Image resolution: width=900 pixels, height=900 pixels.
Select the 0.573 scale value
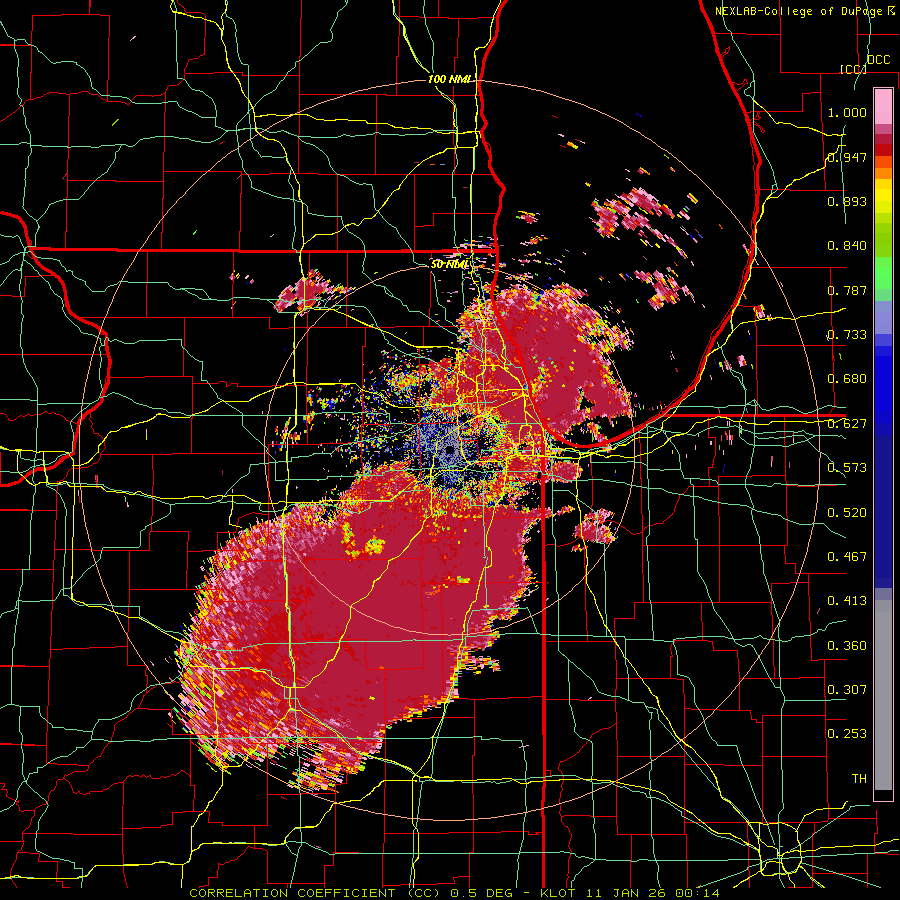click(847, 468)
